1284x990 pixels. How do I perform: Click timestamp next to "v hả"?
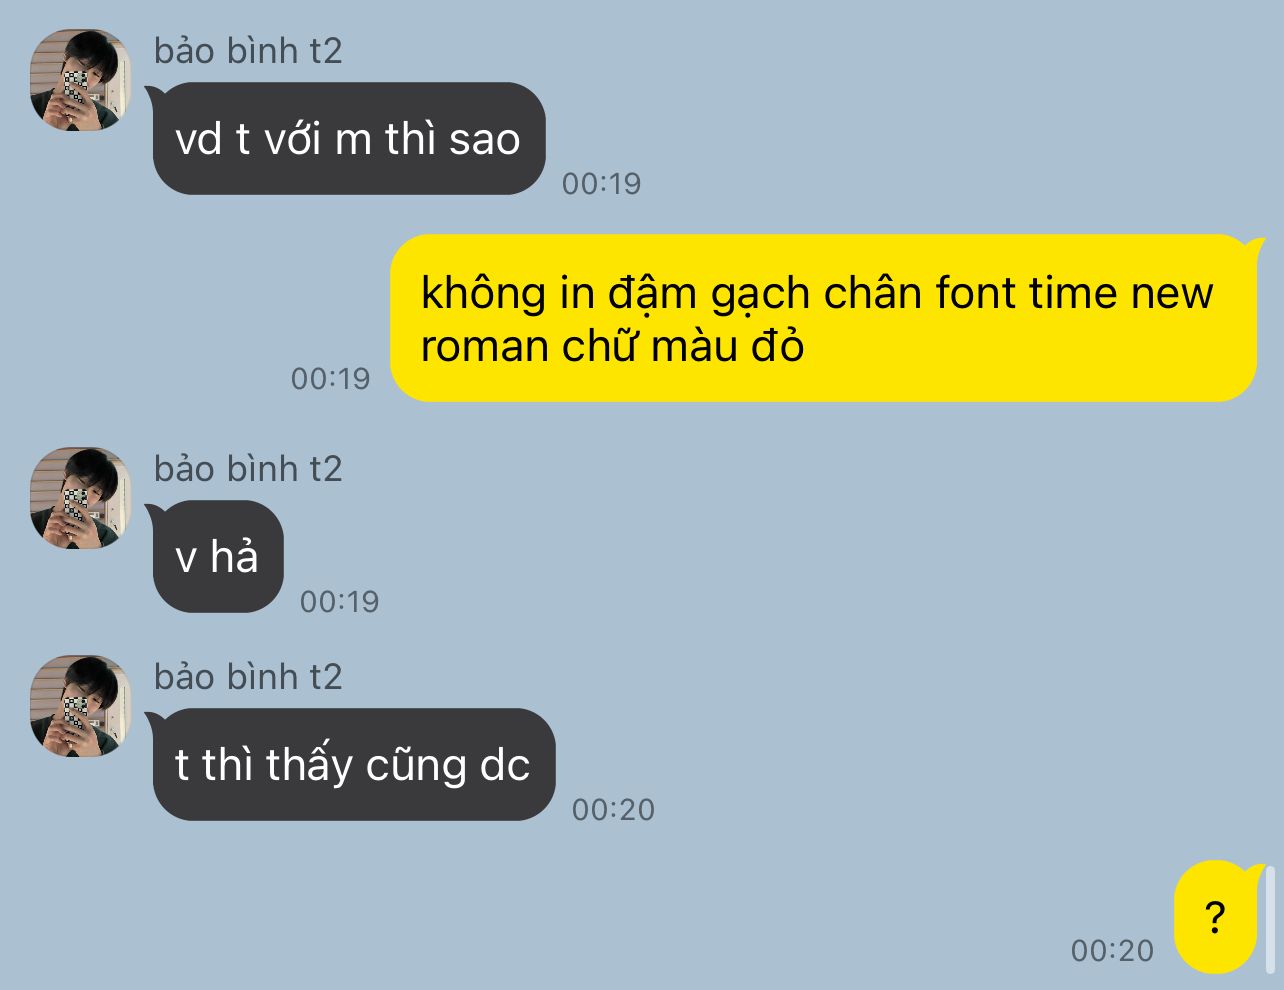[x=339, y=602]
